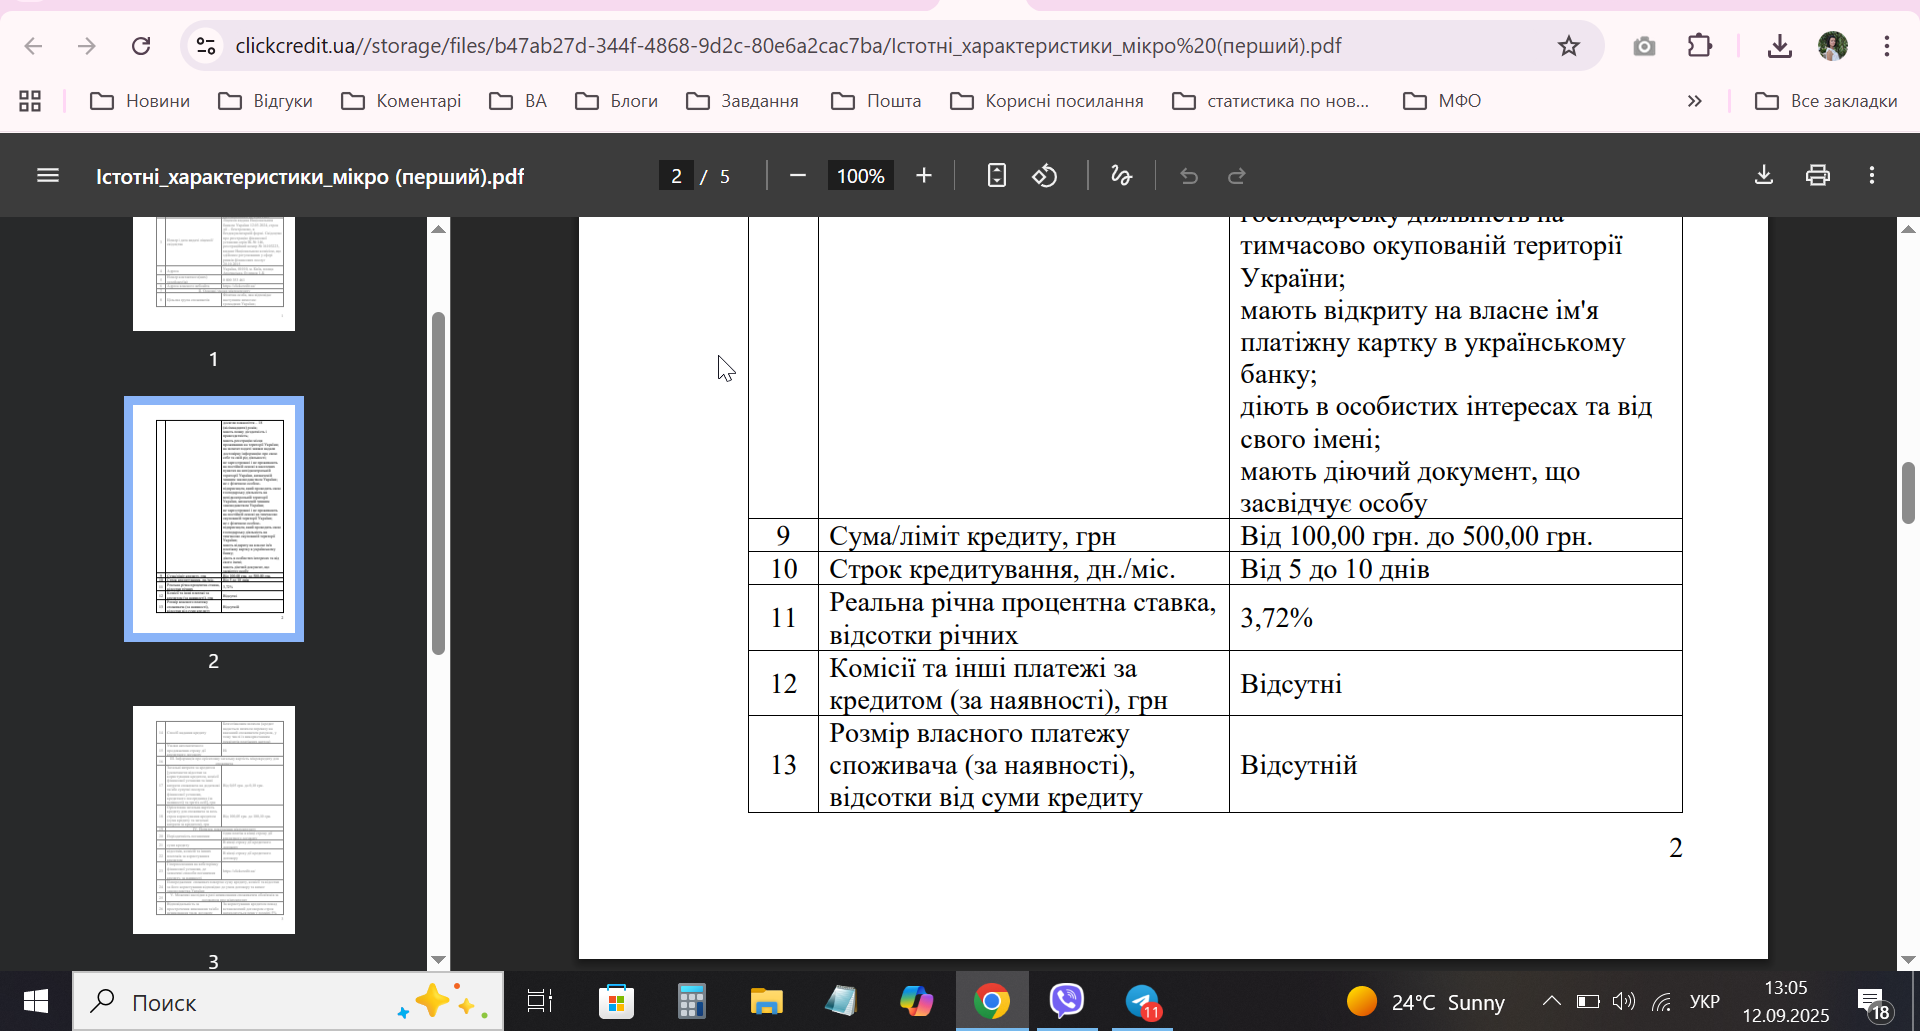Open the annotation draw tool

[x=1122, y=176]
